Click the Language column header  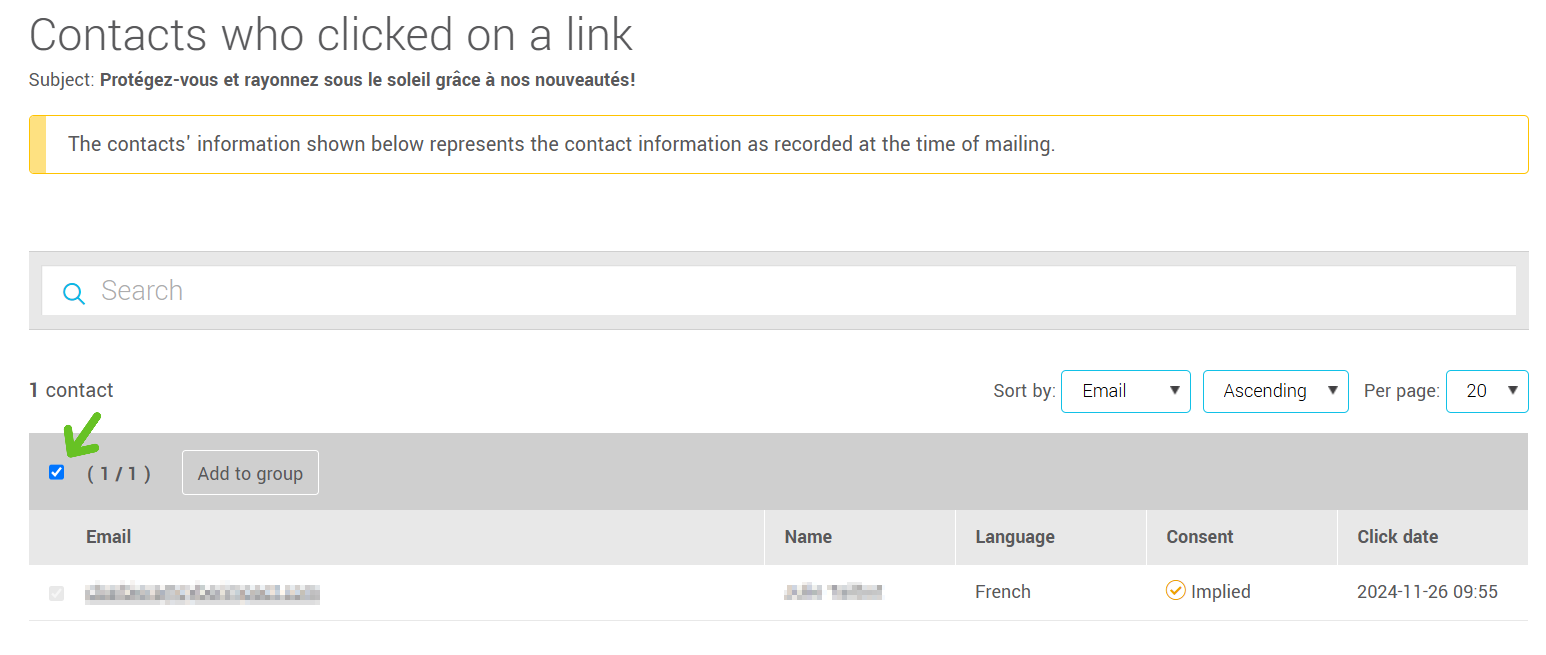[x=1014, y=537]
